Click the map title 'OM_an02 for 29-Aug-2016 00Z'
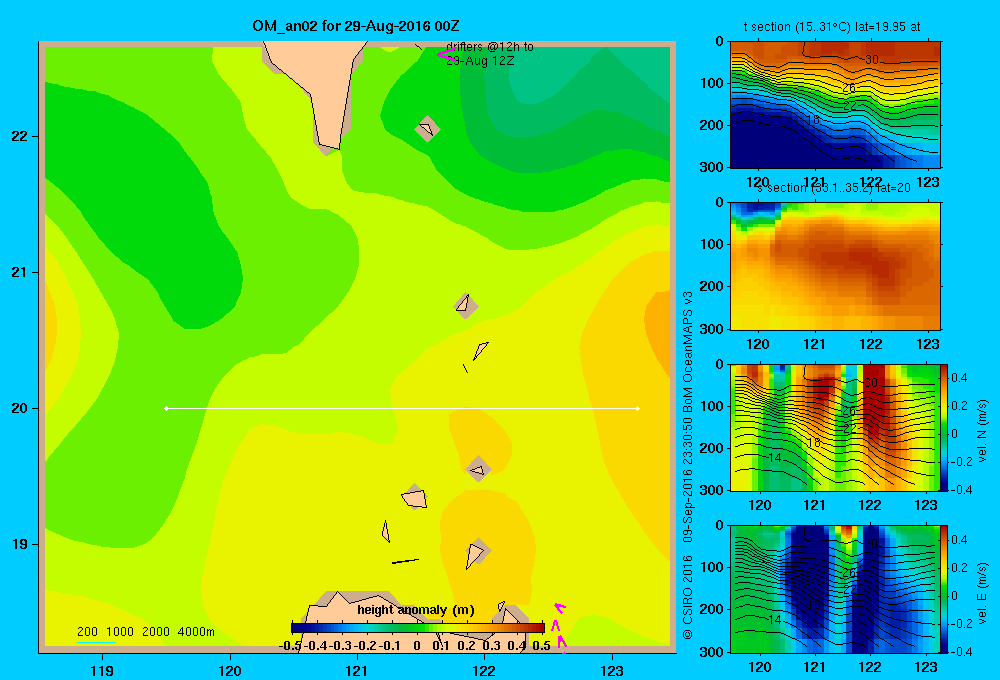 [x=356, y=26]
